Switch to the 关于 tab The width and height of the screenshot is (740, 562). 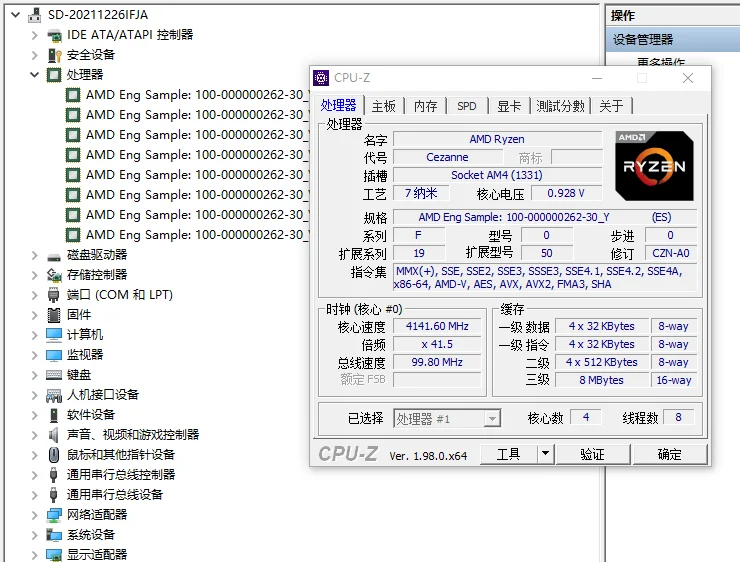tap(611, 106)
